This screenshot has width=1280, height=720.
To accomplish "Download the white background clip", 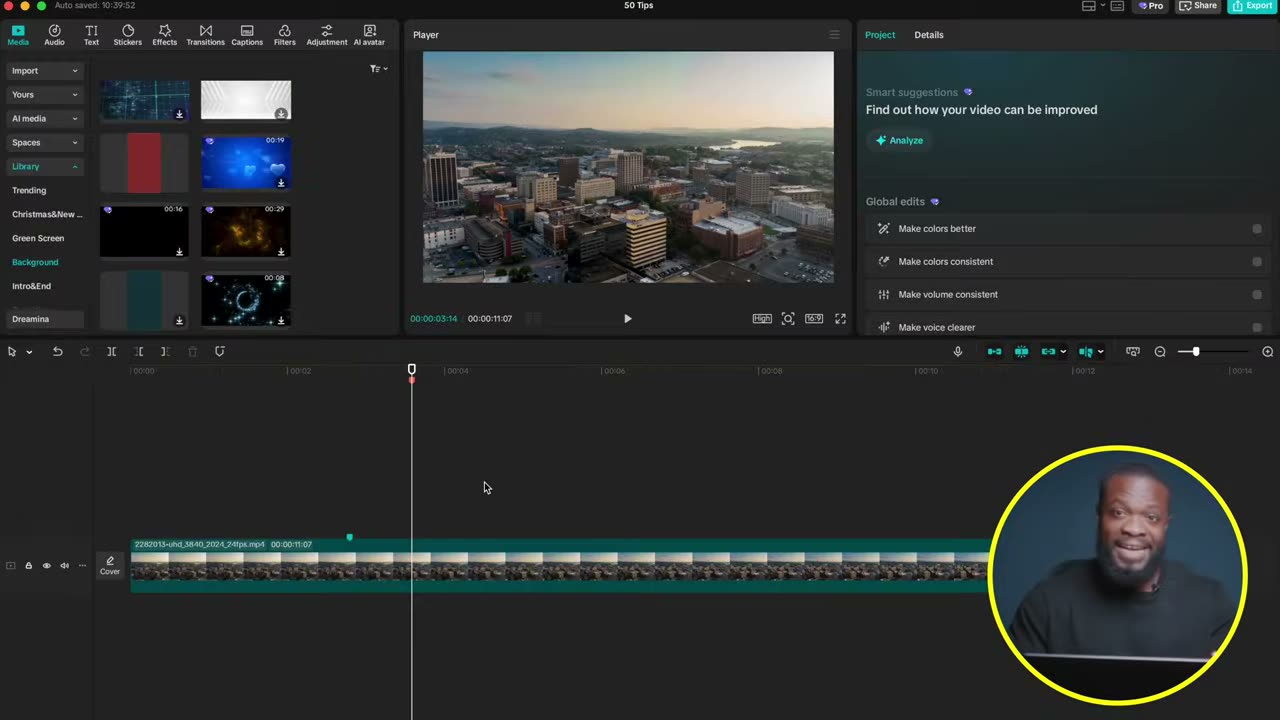I will pos(281,114).
